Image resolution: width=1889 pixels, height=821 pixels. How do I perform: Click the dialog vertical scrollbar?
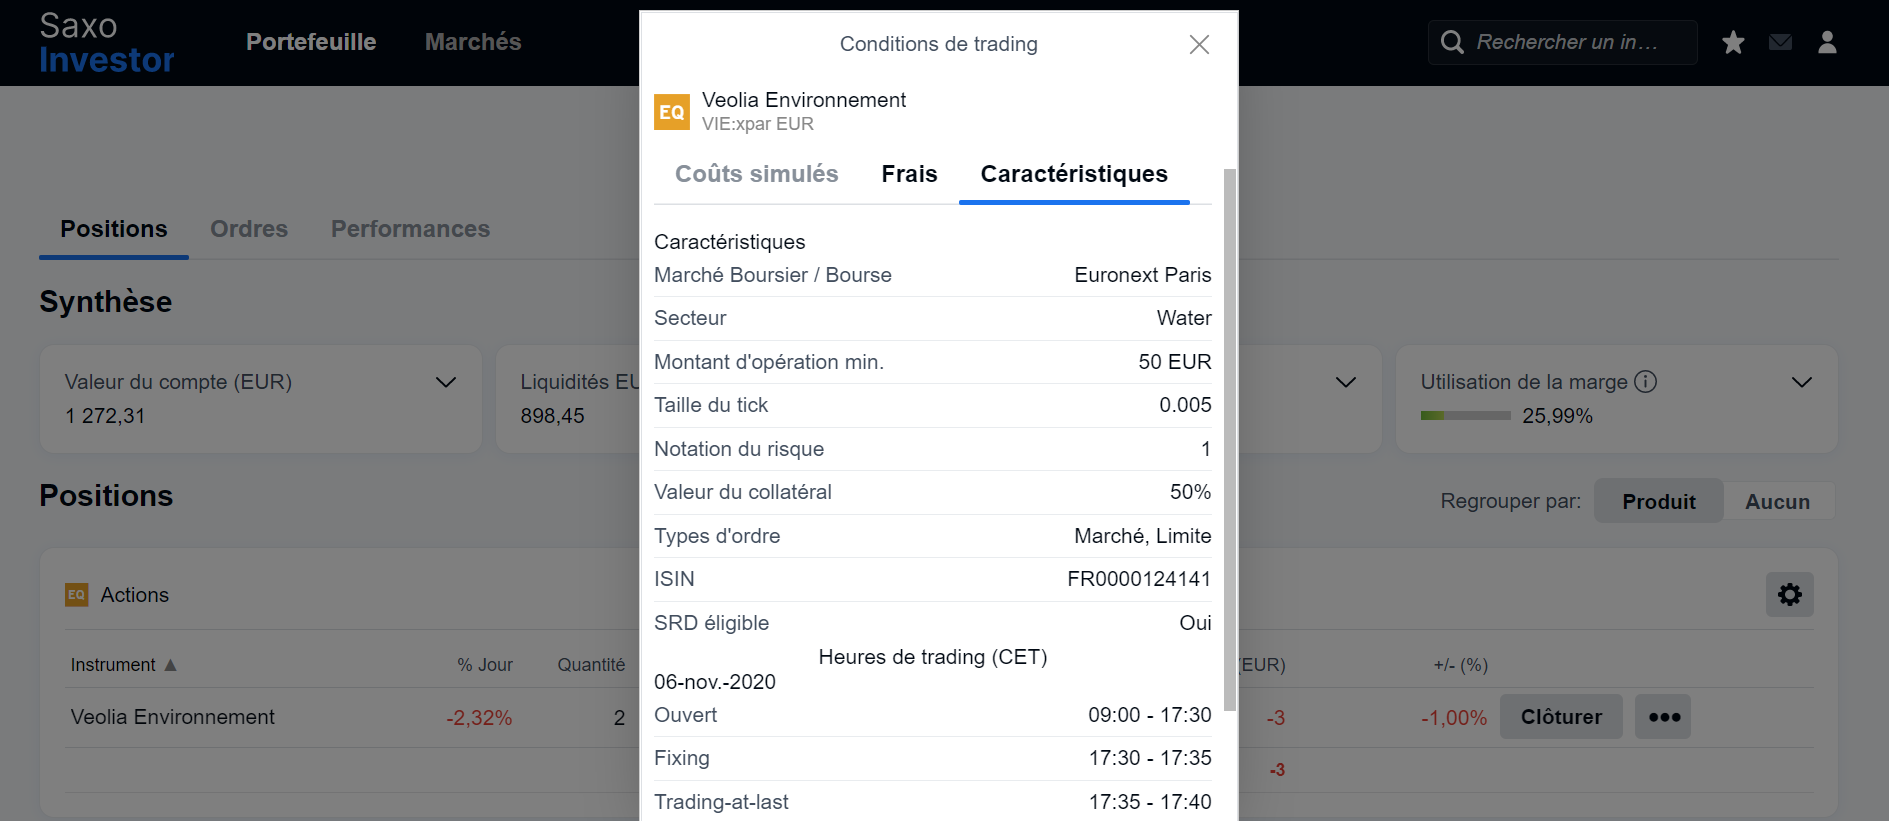(1230, 440)
